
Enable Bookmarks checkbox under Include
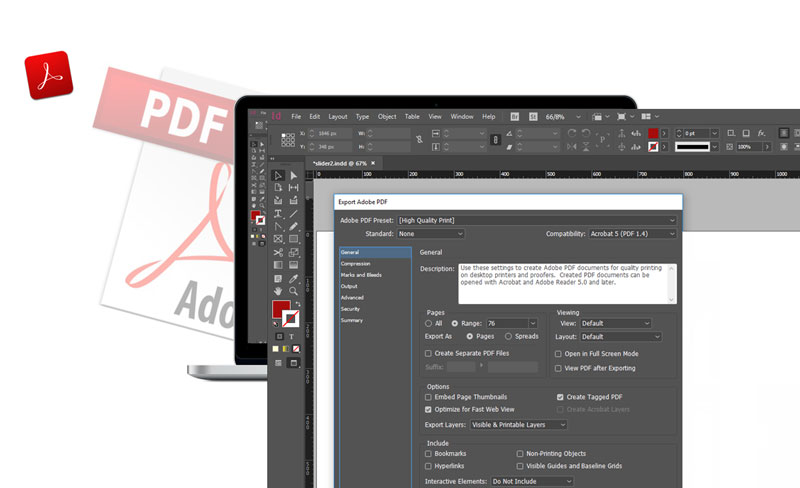429,454
